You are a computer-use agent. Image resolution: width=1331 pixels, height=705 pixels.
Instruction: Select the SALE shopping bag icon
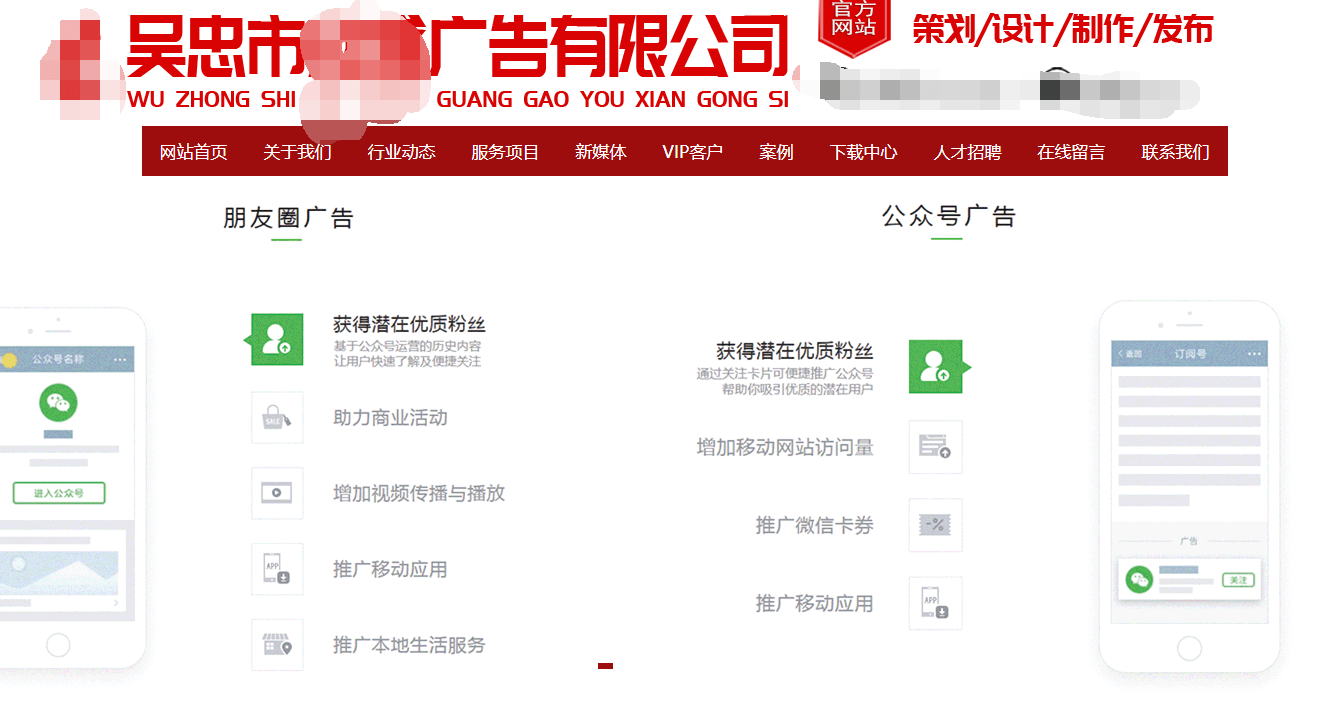(x=277, y=418)
